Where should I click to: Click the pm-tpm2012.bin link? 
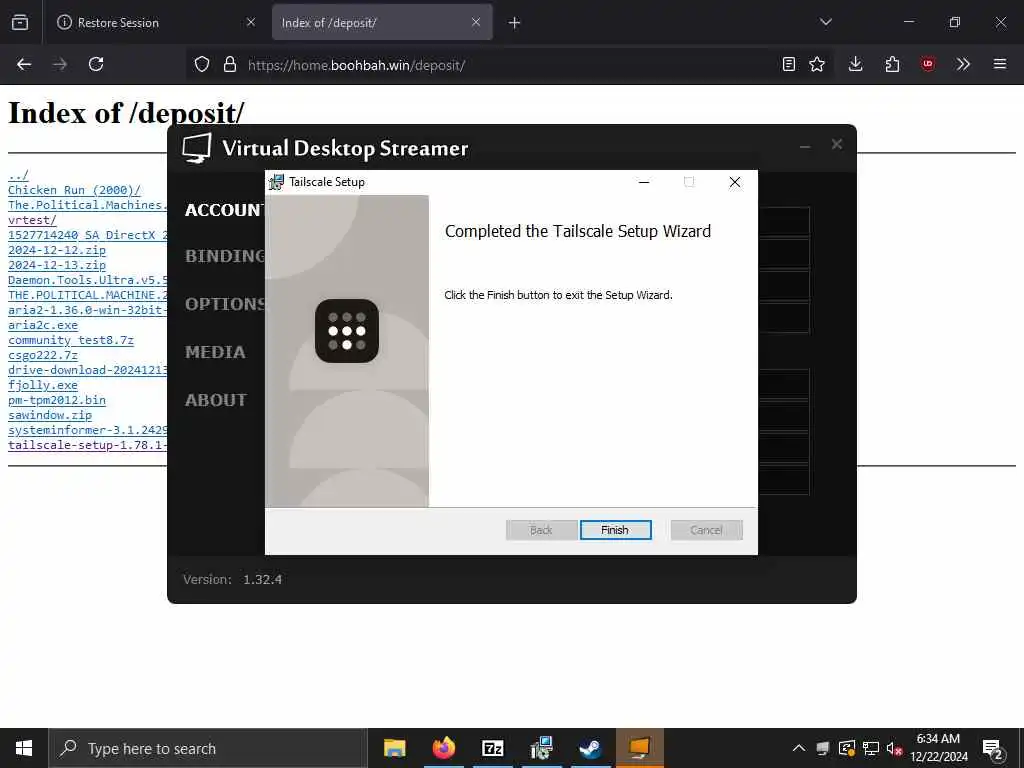coord(57,400)
